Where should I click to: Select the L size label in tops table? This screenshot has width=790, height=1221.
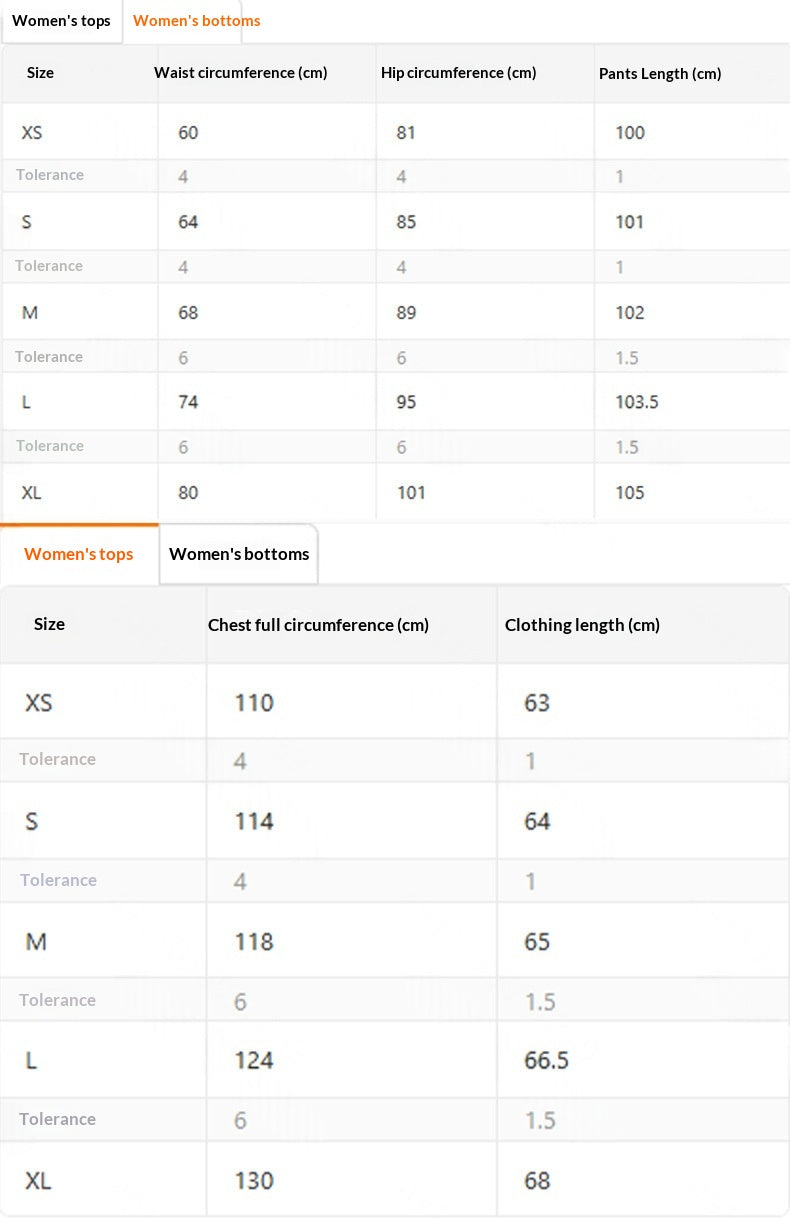coord(31,1060)
